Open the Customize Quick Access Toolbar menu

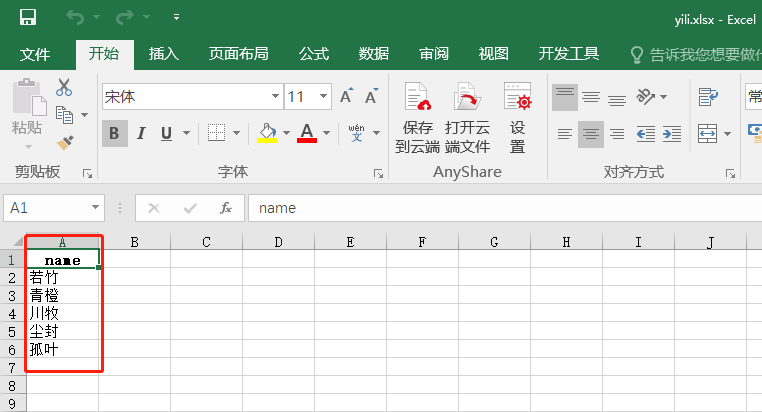pos(176,17)
